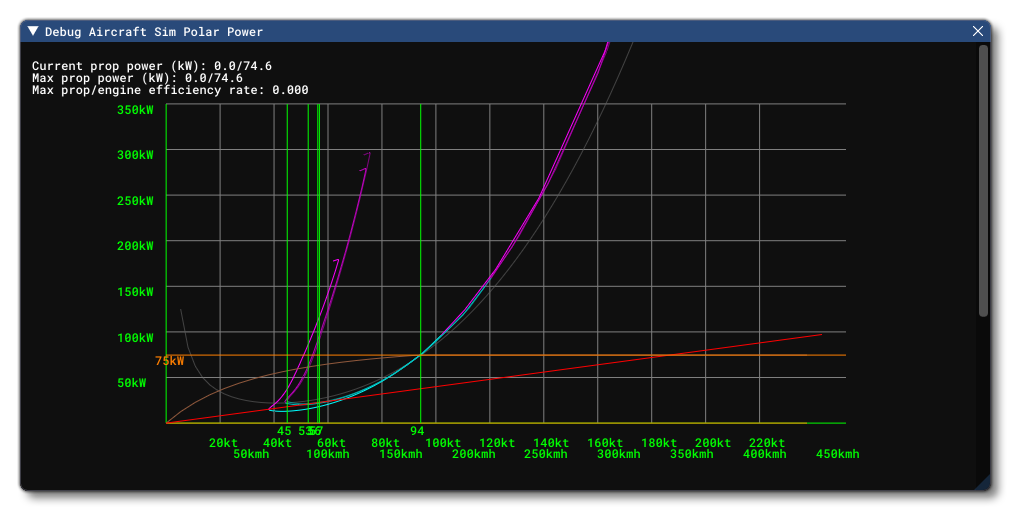Click the 350kW label on the power axis
The height and width of the screenshot is (511, 1011).
(x=135, y=109)
